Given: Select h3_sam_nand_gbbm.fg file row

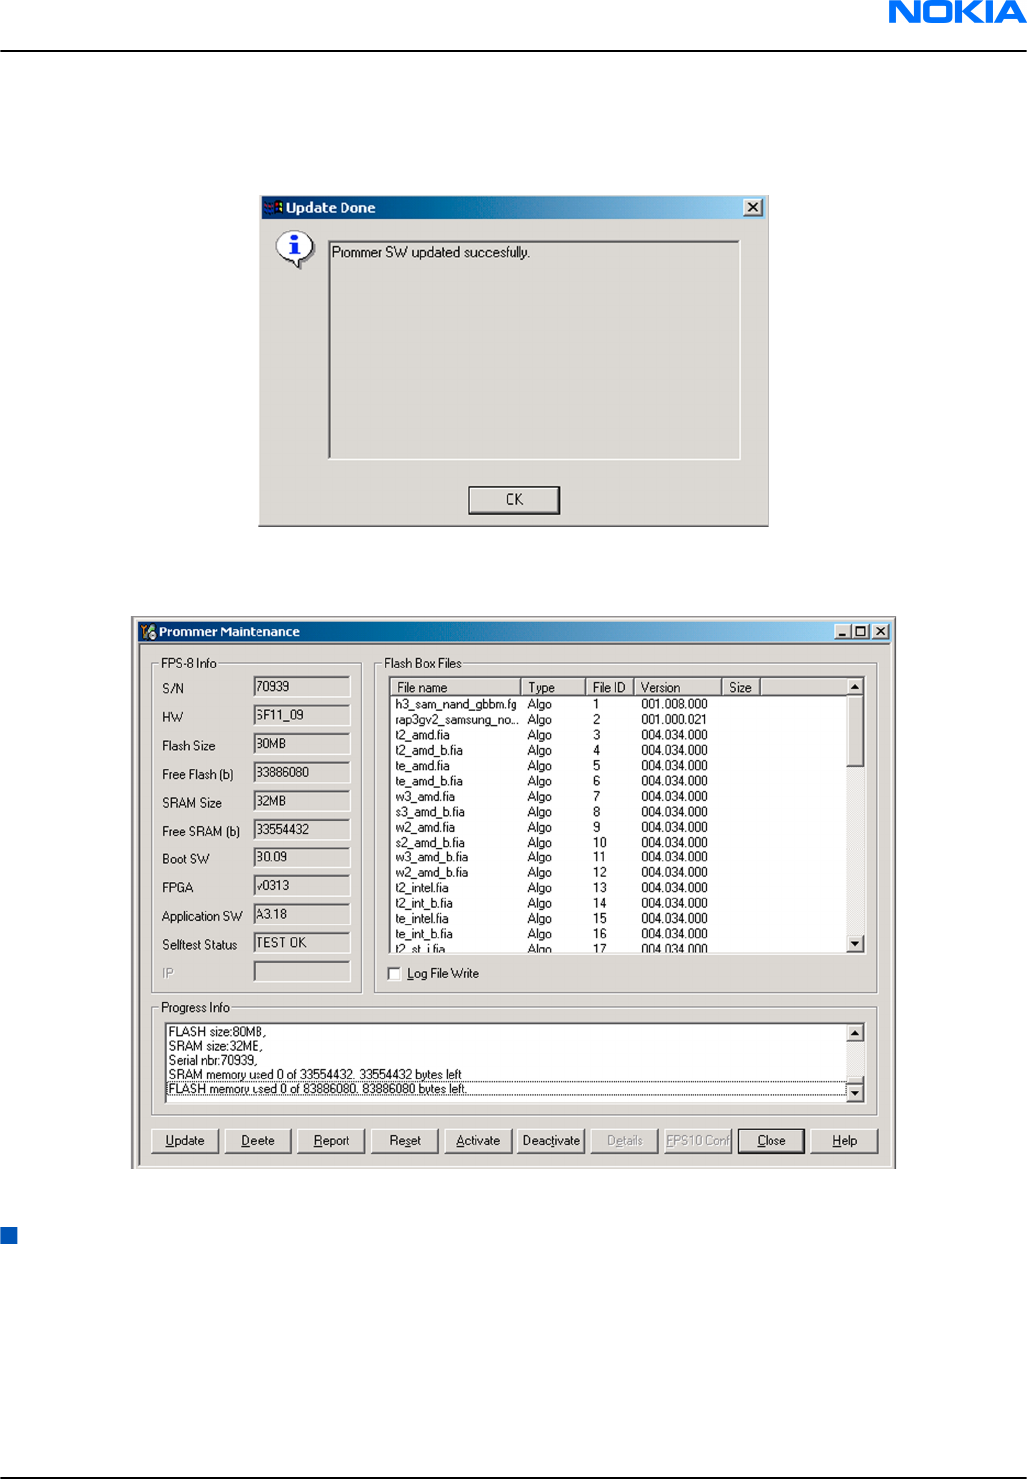Looking at the screenshot, I should click(x=618, y=704).
